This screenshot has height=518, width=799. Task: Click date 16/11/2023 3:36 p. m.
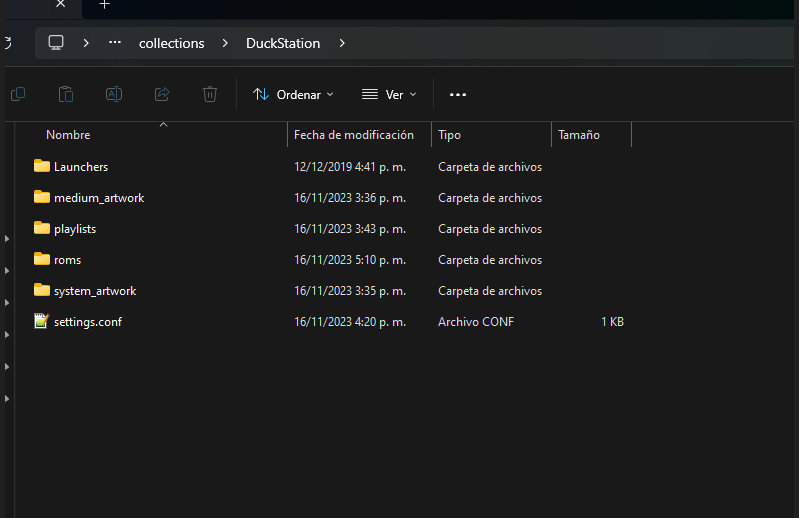(350, 198)
